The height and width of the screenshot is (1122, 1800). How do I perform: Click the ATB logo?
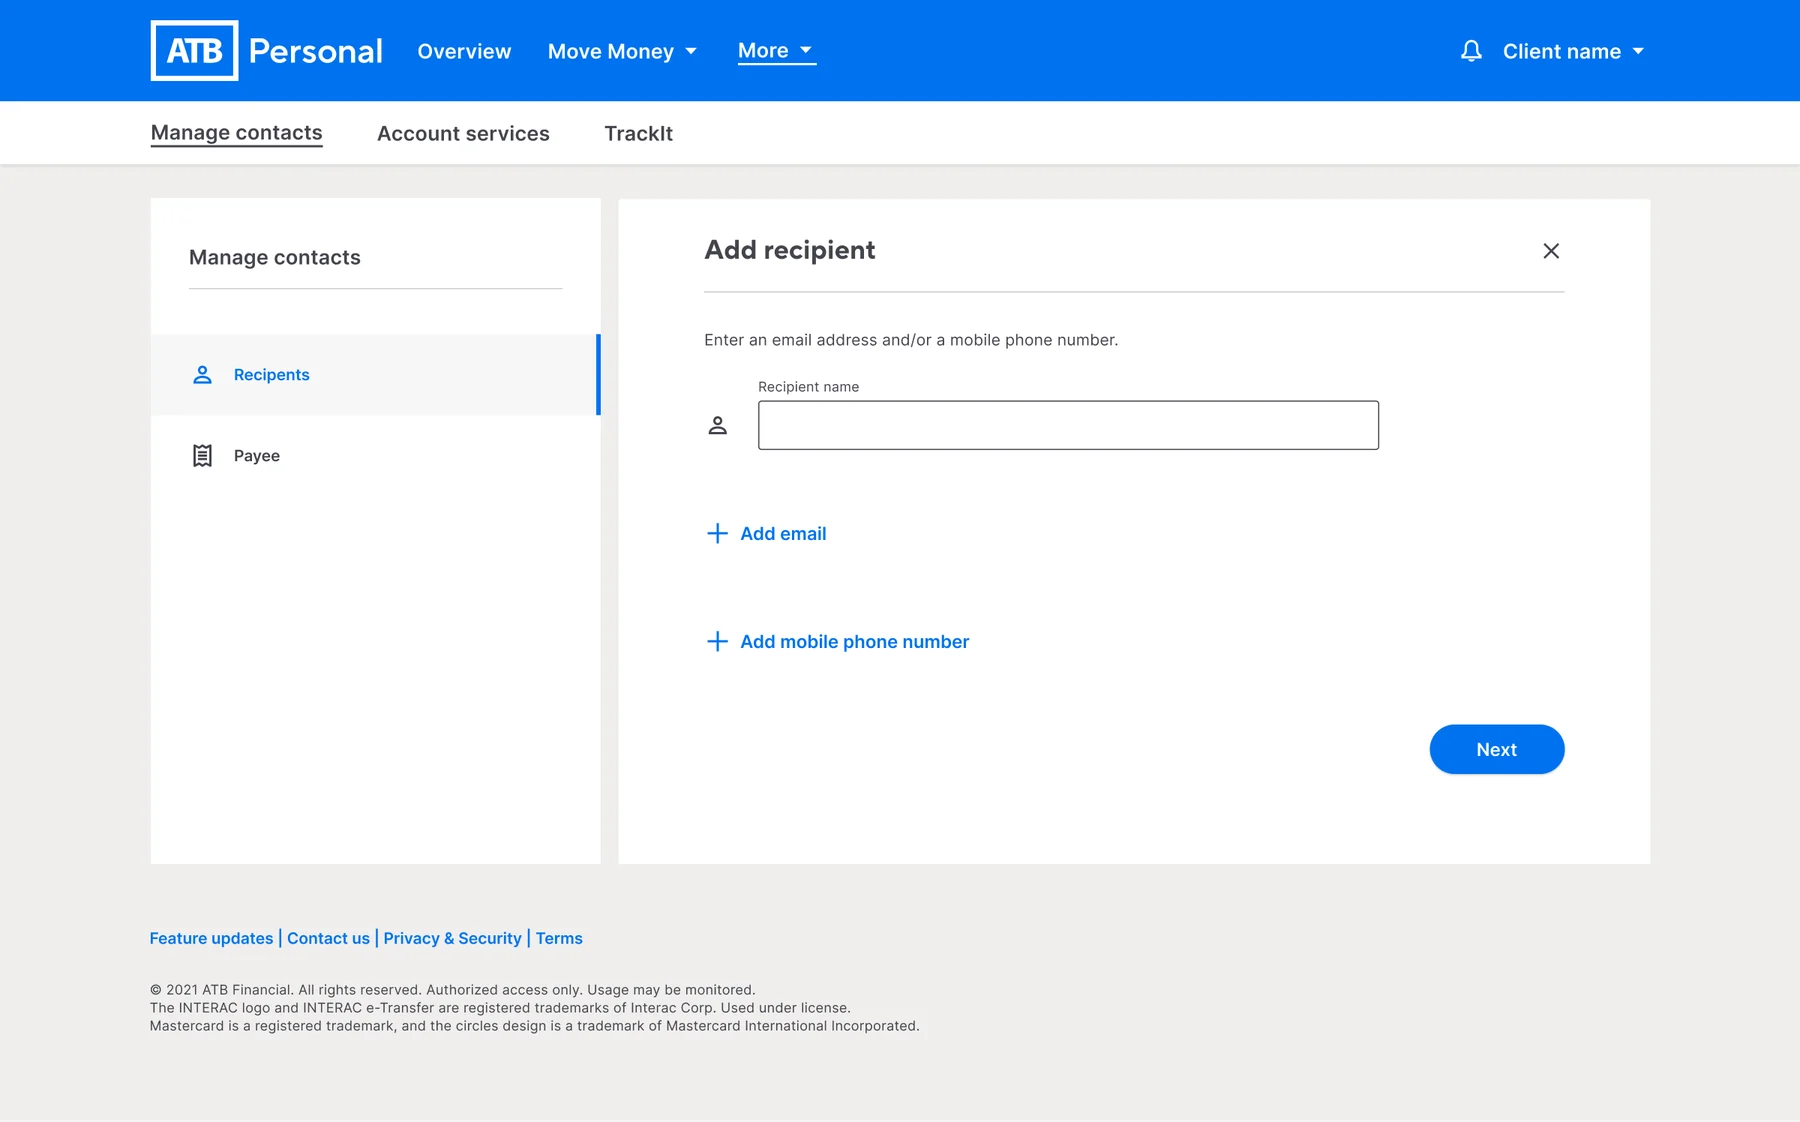[194, 50]
